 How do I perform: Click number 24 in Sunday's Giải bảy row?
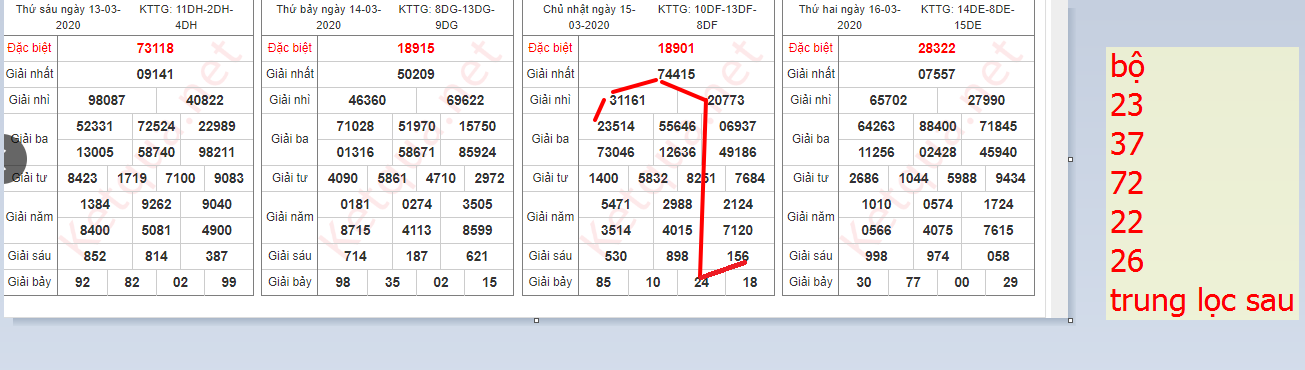[x=702, y=282]
